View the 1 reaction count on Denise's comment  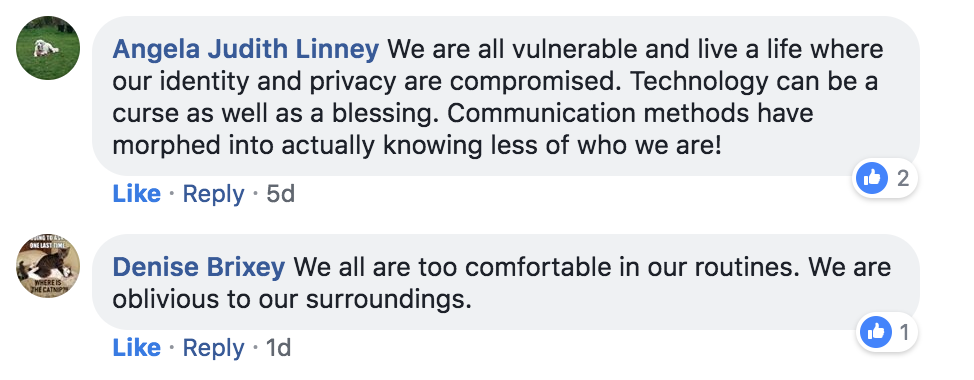click(x=904, y=333)
